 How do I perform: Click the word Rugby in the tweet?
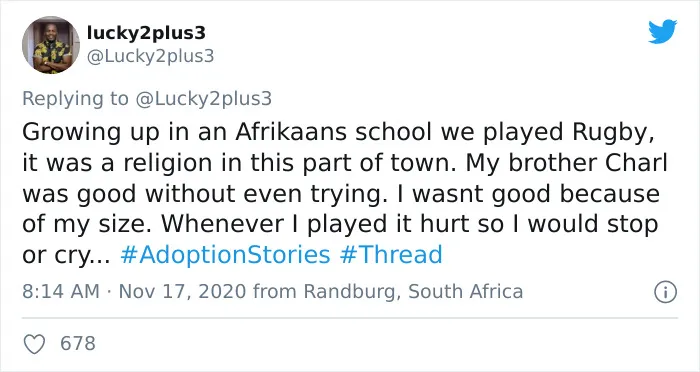(613, 133)
